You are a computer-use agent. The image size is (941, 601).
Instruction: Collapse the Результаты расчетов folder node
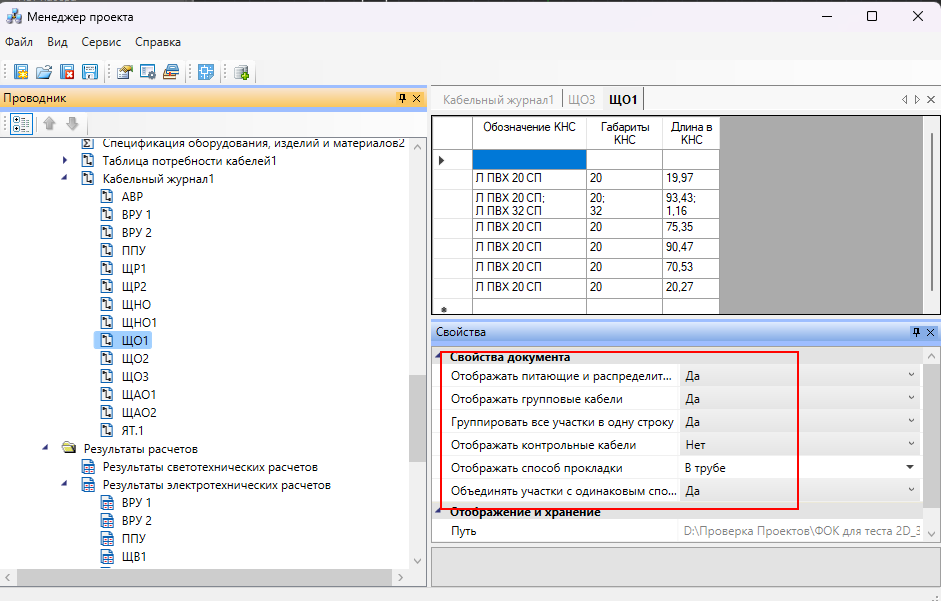click(x=46, y=449)
